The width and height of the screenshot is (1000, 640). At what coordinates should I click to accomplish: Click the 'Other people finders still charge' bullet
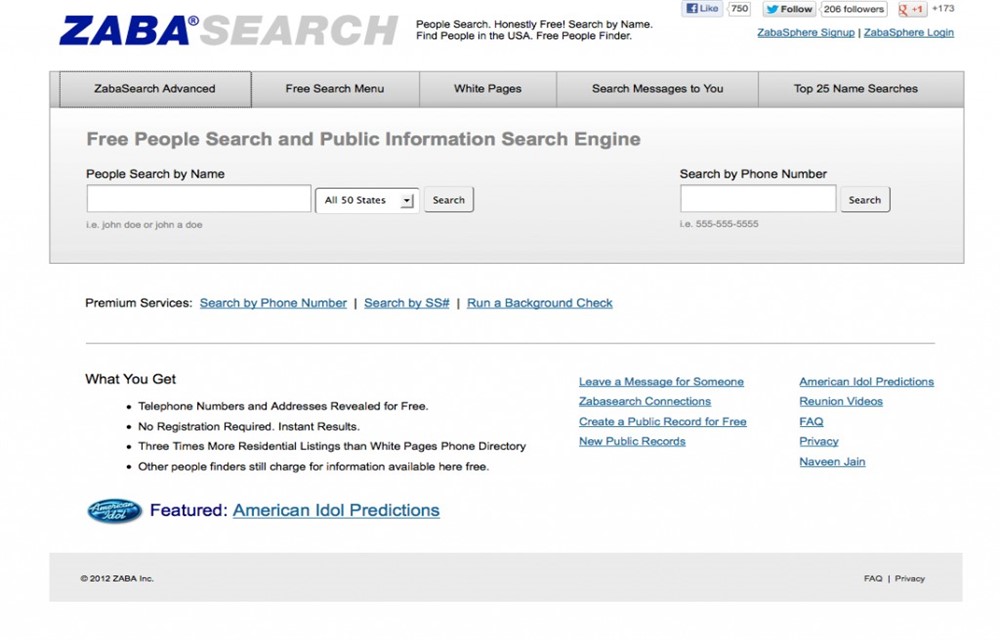[313, 467]
